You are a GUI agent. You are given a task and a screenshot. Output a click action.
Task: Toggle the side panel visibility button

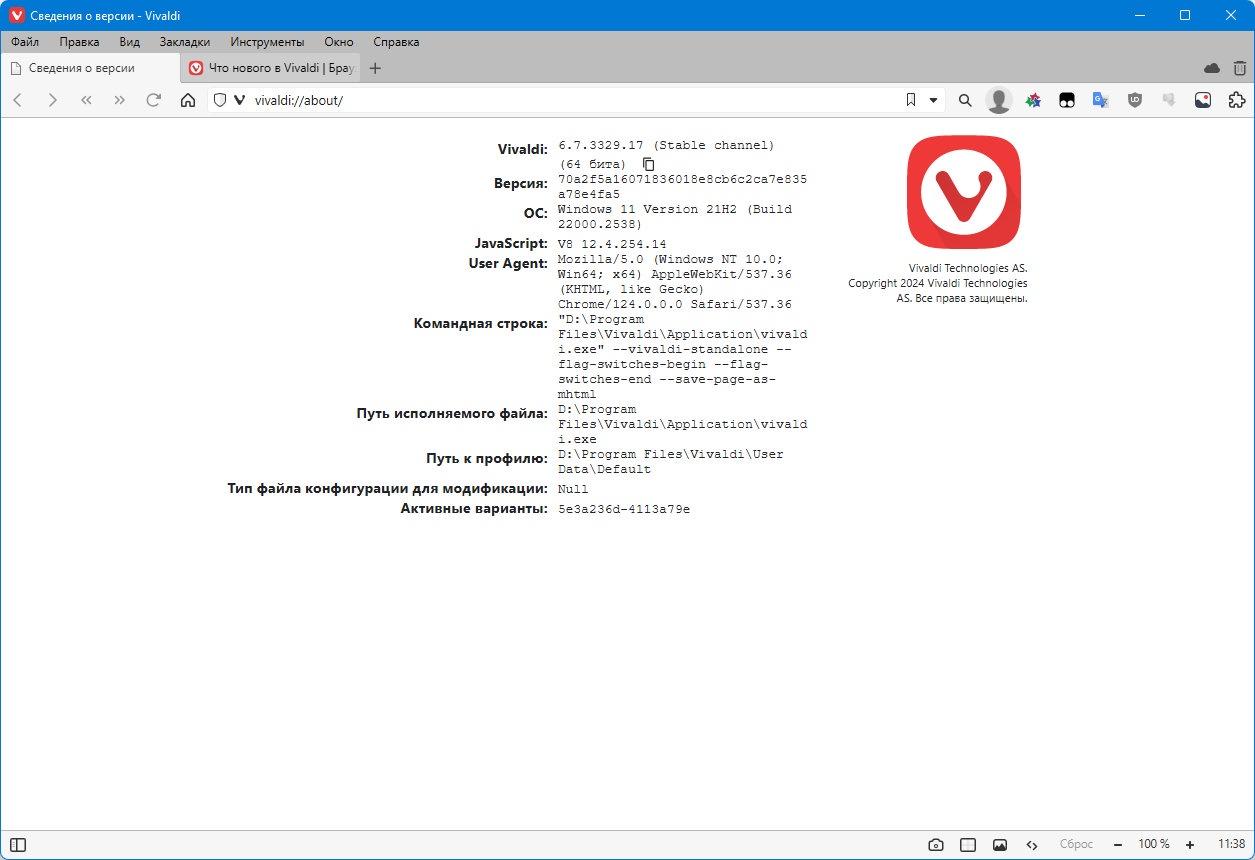[x=17, y=845]
